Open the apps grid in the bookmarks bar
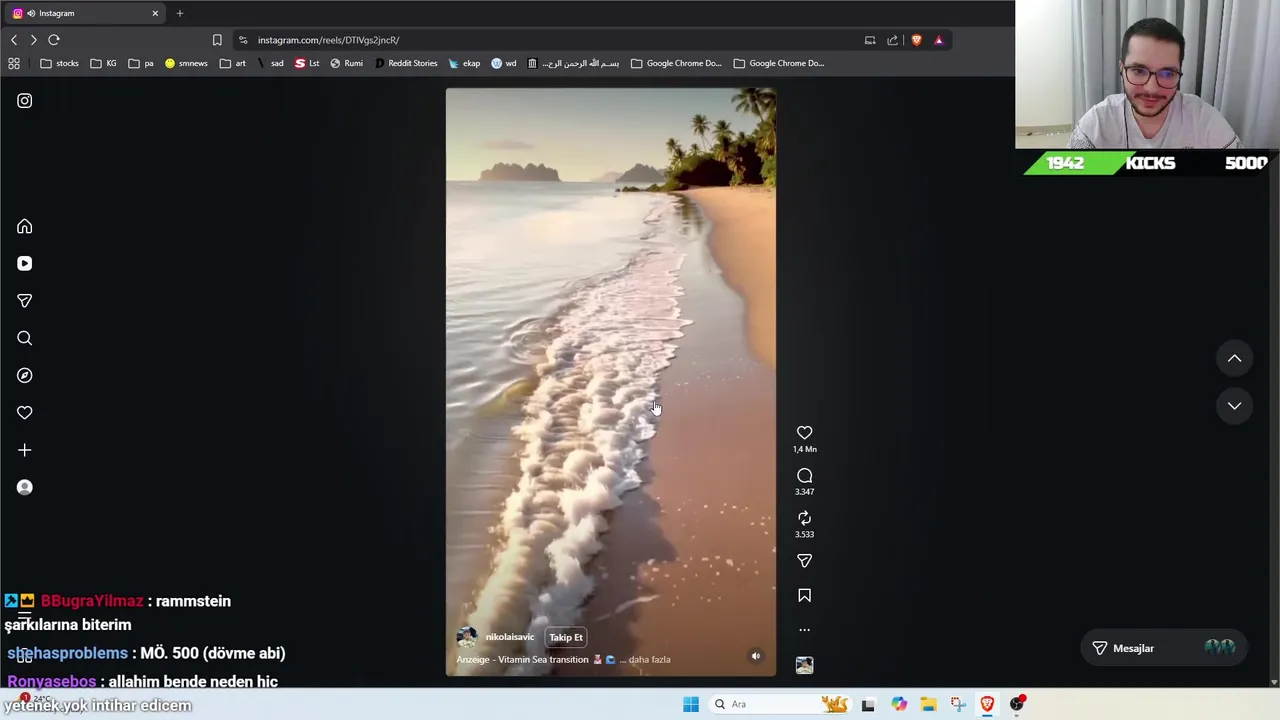Viewport: 1280px width, 720px height. [x=14, y=63]
